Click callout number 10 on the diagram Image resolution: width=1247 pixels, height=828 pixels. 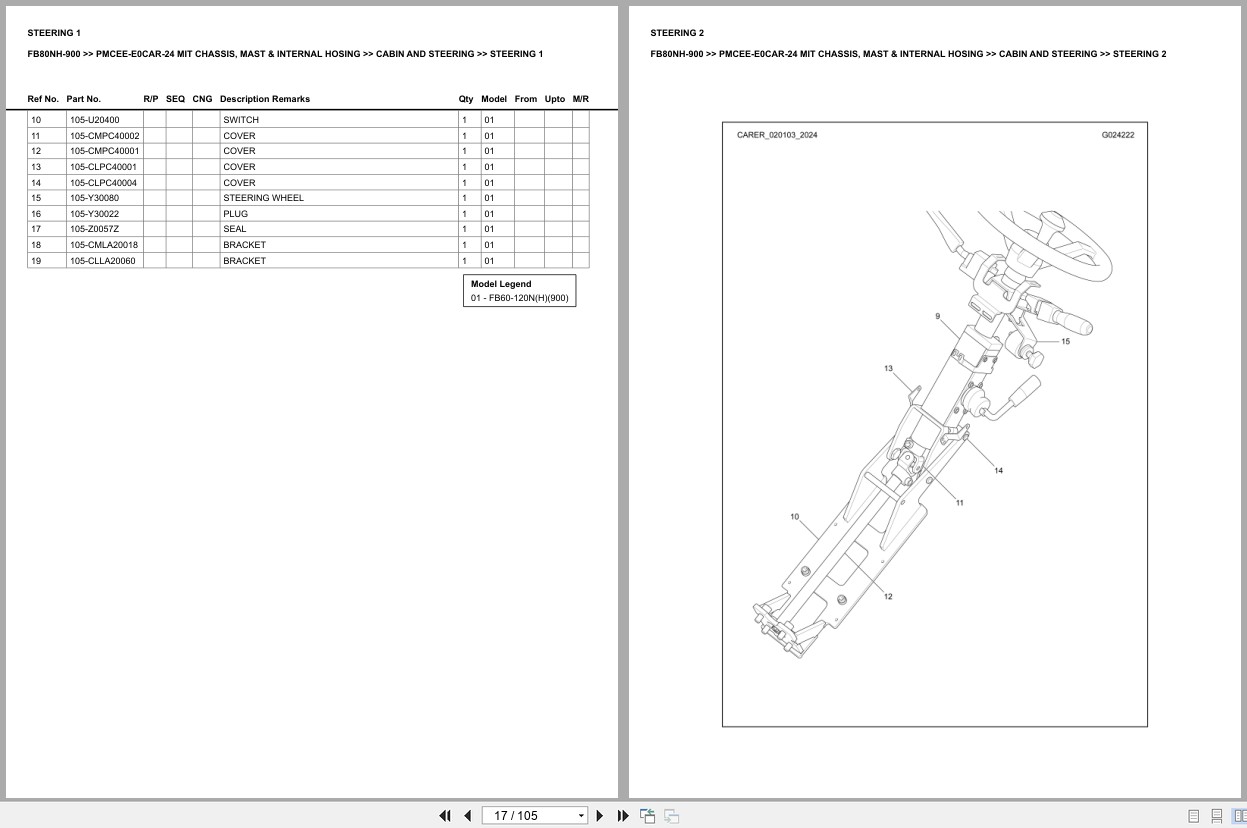[795, 517]
